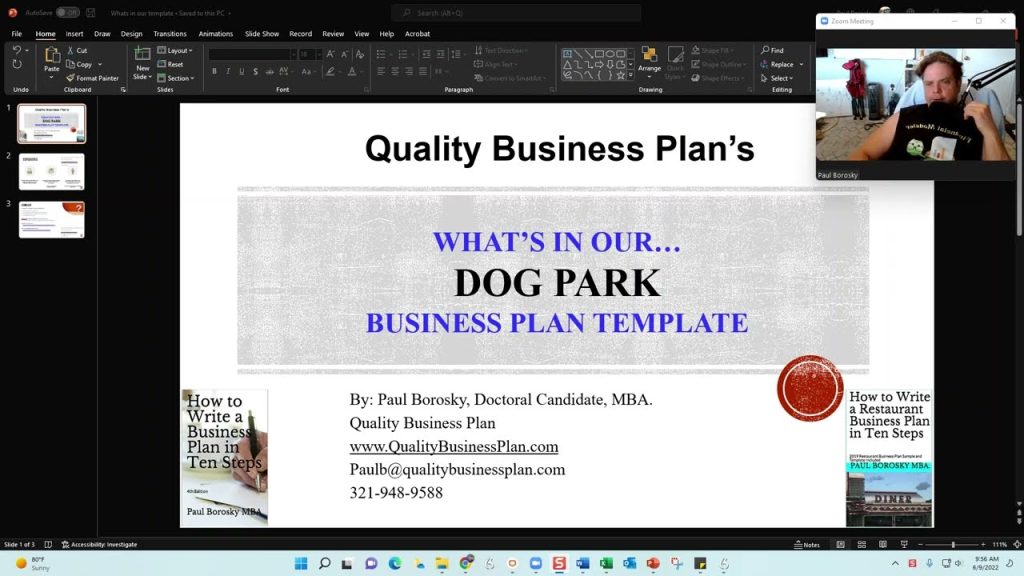
Task: Click Find in the Editing group
Action: click(x=773, y=50)
